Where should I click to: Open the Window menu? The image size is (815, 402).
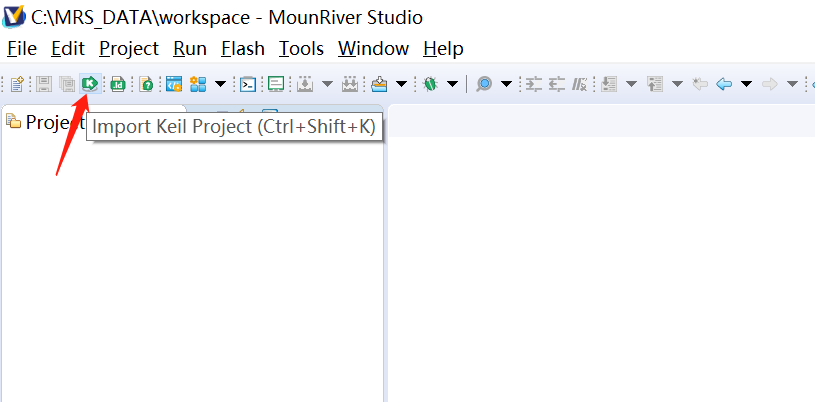373,49
